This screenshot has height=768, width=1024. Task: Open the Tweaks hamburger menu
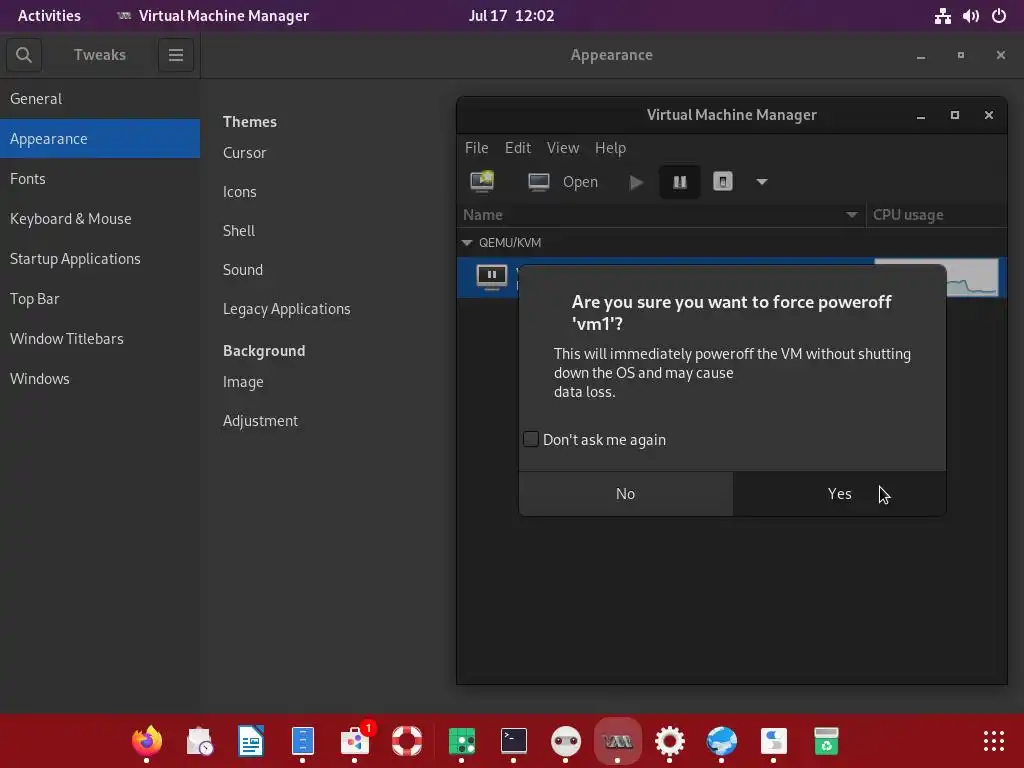176,55
